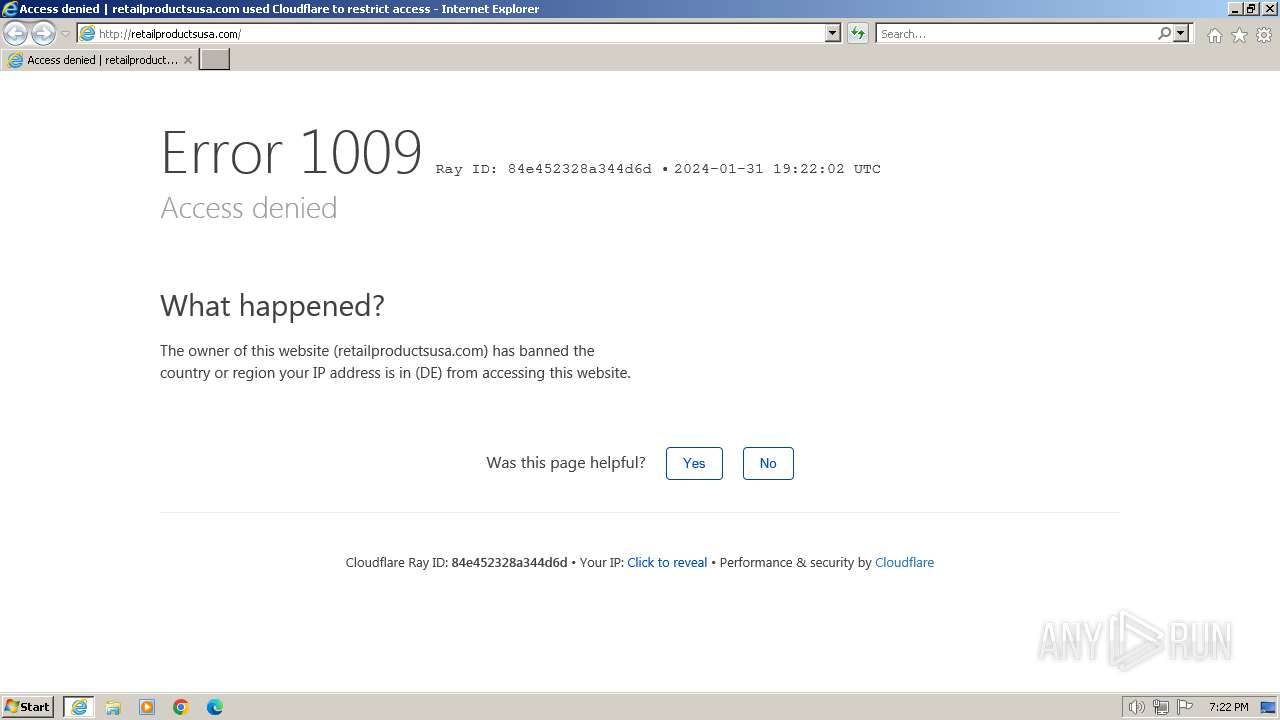
Task: Click the volume speaker tray icon
Action: pyautogui.click(x=1136, y=707)
